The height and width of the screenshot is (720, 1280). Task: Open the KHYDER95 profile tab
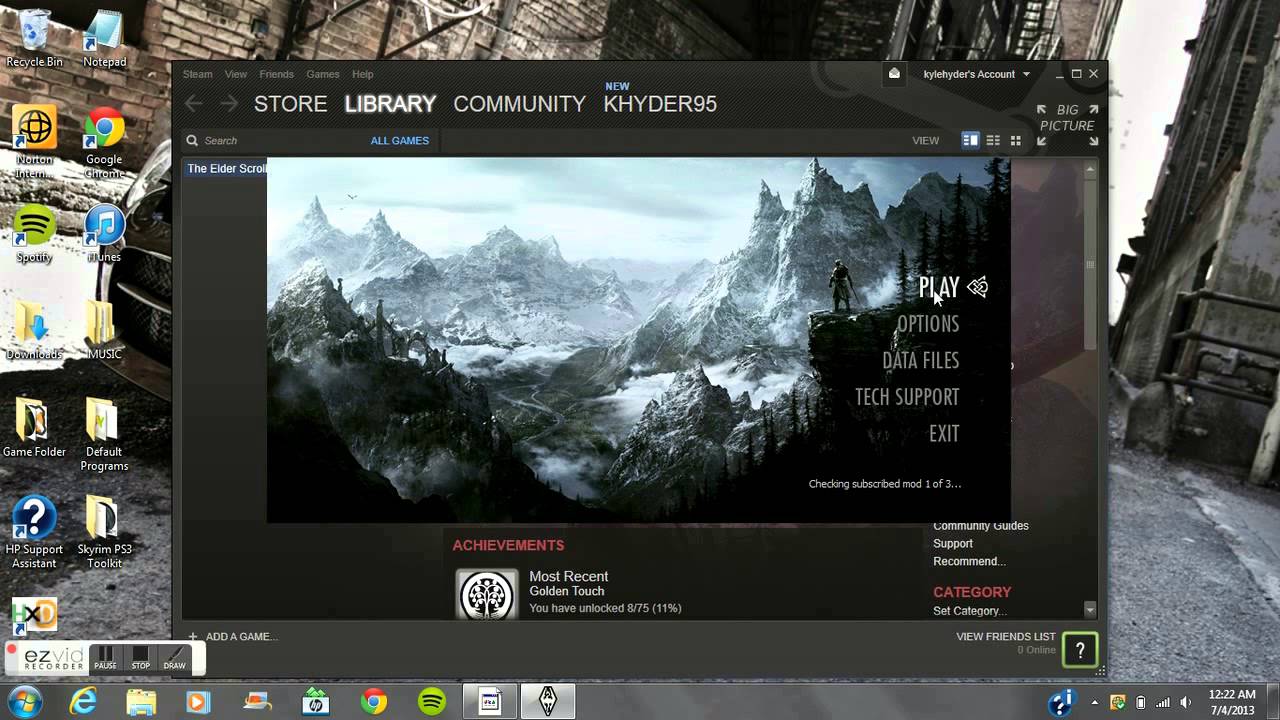pyautogui.click(x=660, y=104)
